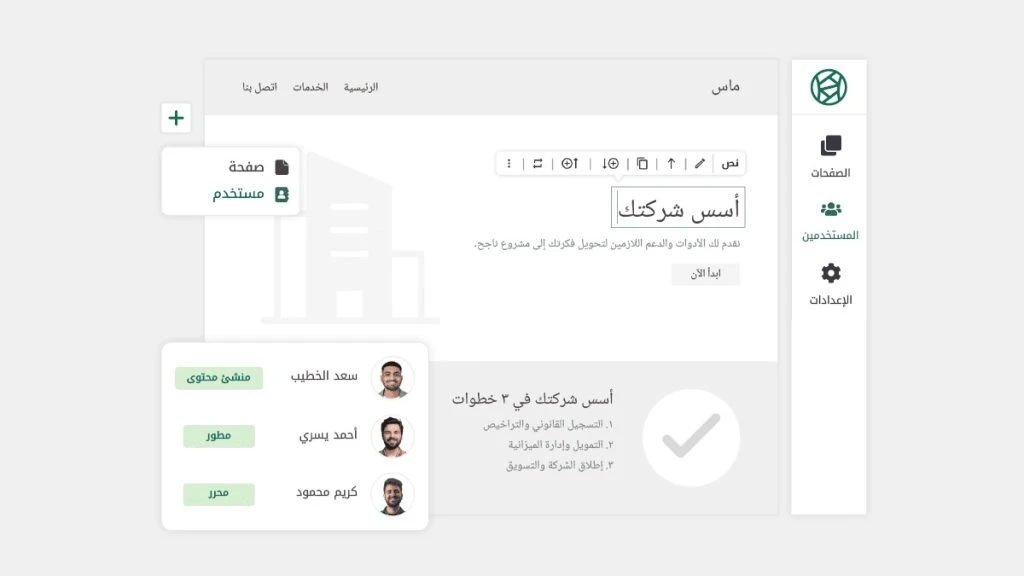Click step ٣. إطلاق الشركة والتسويق

pyautogui.click(x=560, y=466)
